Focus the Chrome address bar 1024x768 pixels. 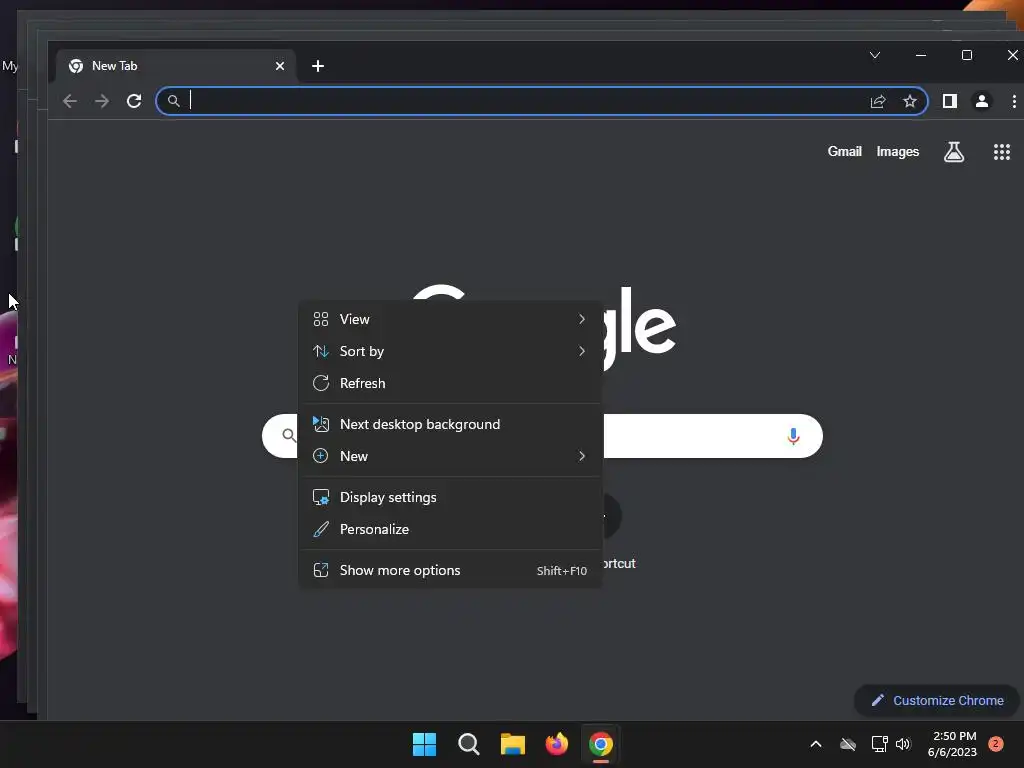[541, 101]
